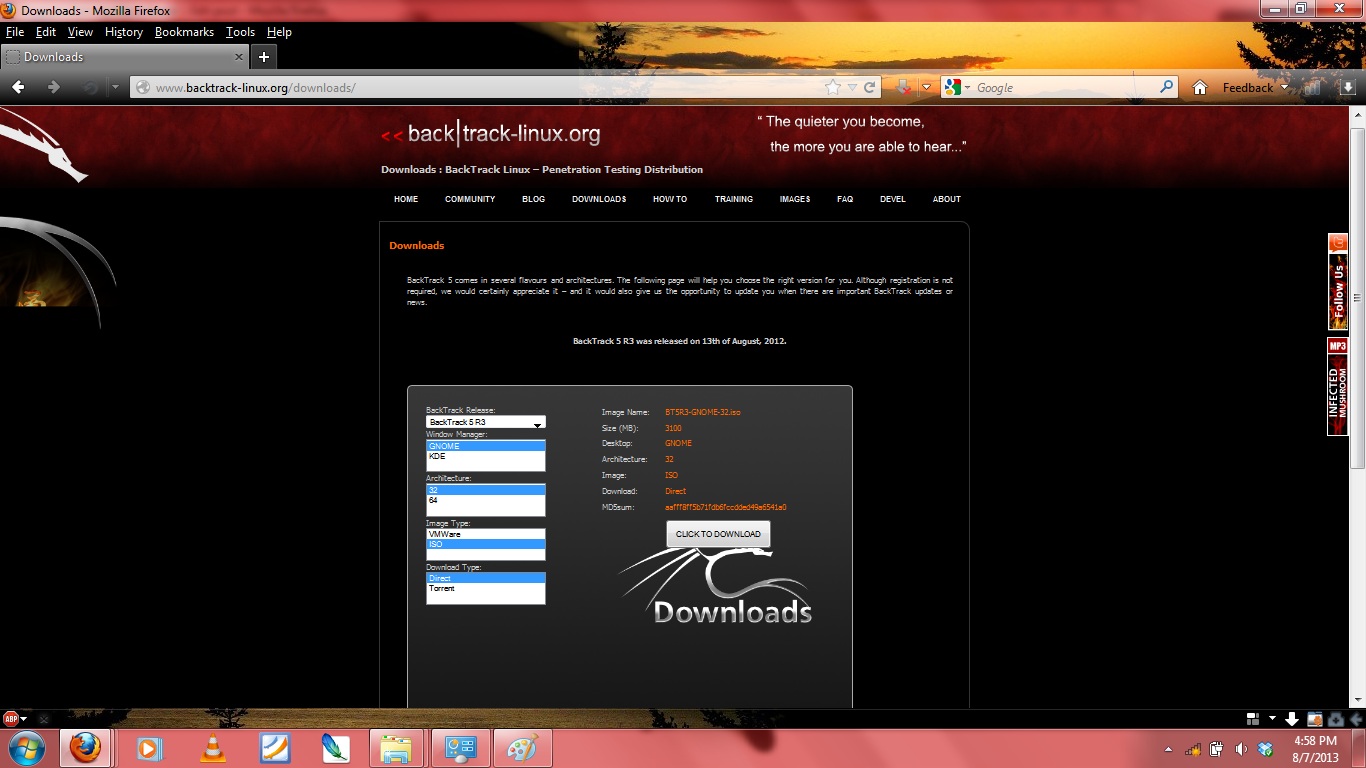Image resolution: width=1366 pixels, height=768 pixels.
Task: Select GNOME window manager option
Action: (x=486, y=446)
